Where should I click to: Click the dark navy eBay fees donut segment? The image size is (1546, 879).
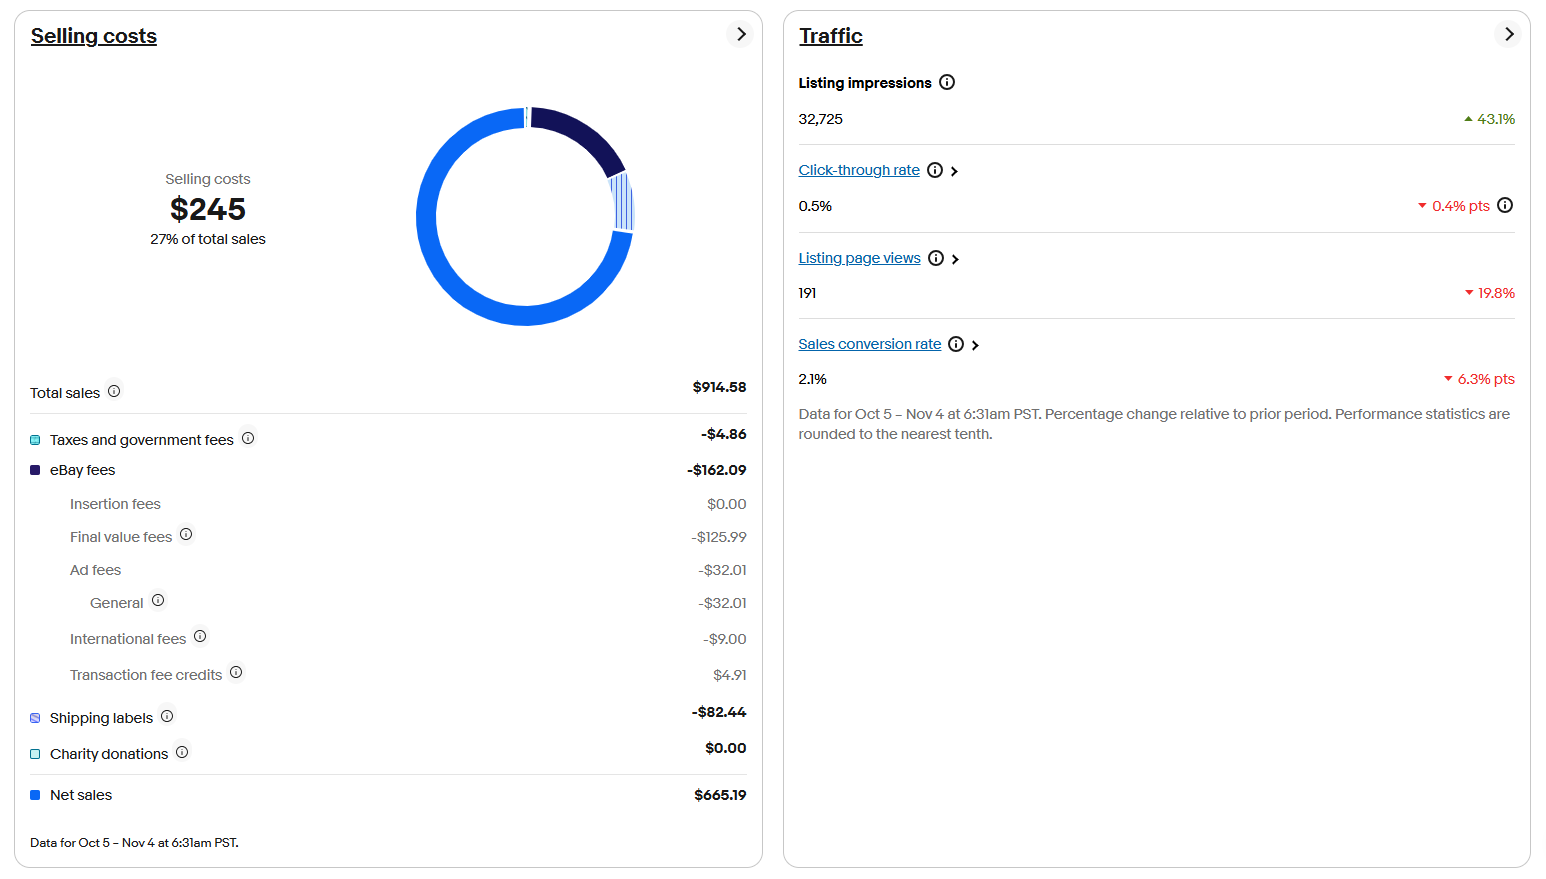point(583,136)
